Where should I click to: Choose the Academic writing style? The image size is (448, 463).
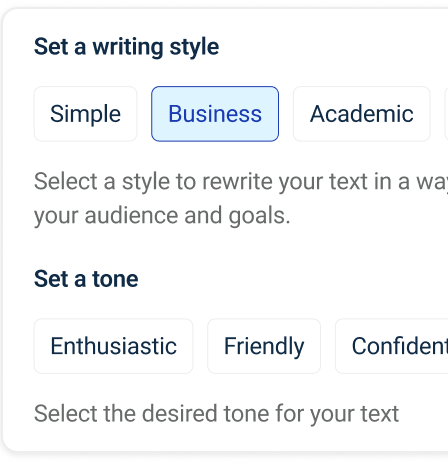[362, 114]
